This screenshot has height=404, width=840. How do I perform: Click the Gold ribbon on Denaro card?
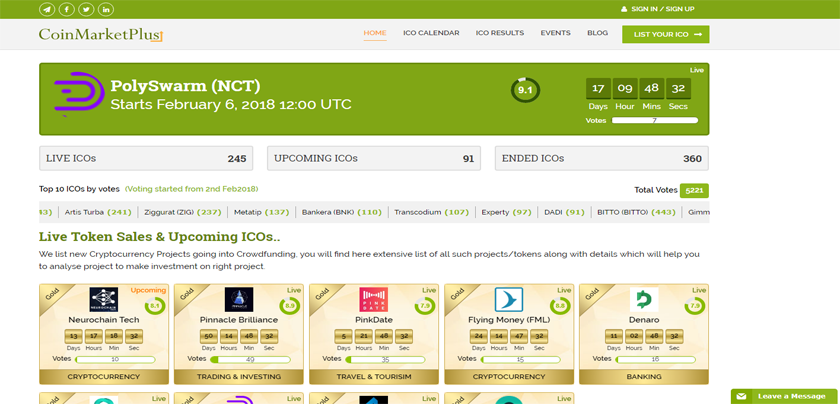(591, 296)
